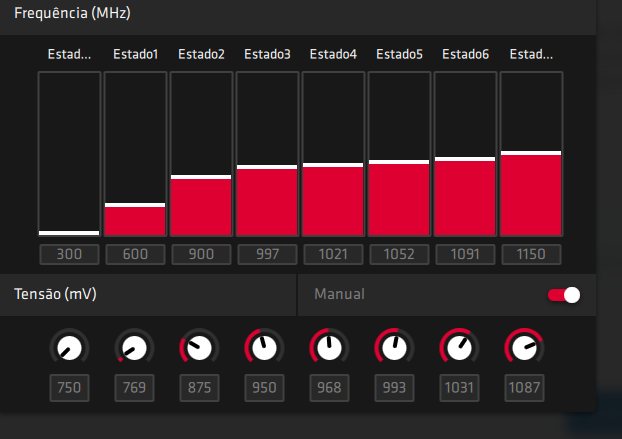Click the 1087 mV voltage field
Viewport: 622px width, 439px height.
pos(524,388)
